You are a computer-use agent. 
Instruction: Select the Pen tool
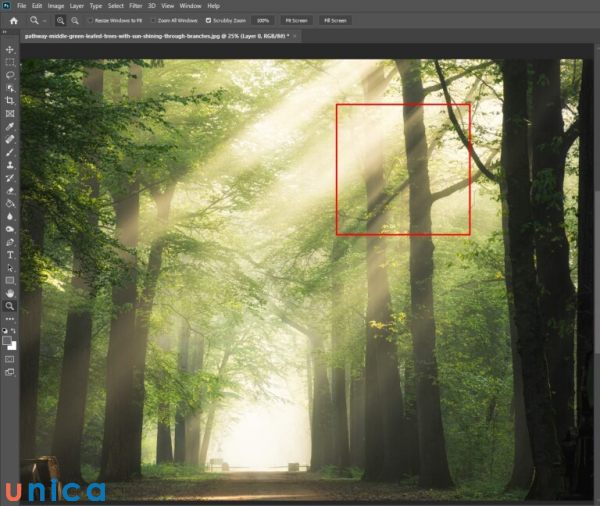[x=10, y=242]
